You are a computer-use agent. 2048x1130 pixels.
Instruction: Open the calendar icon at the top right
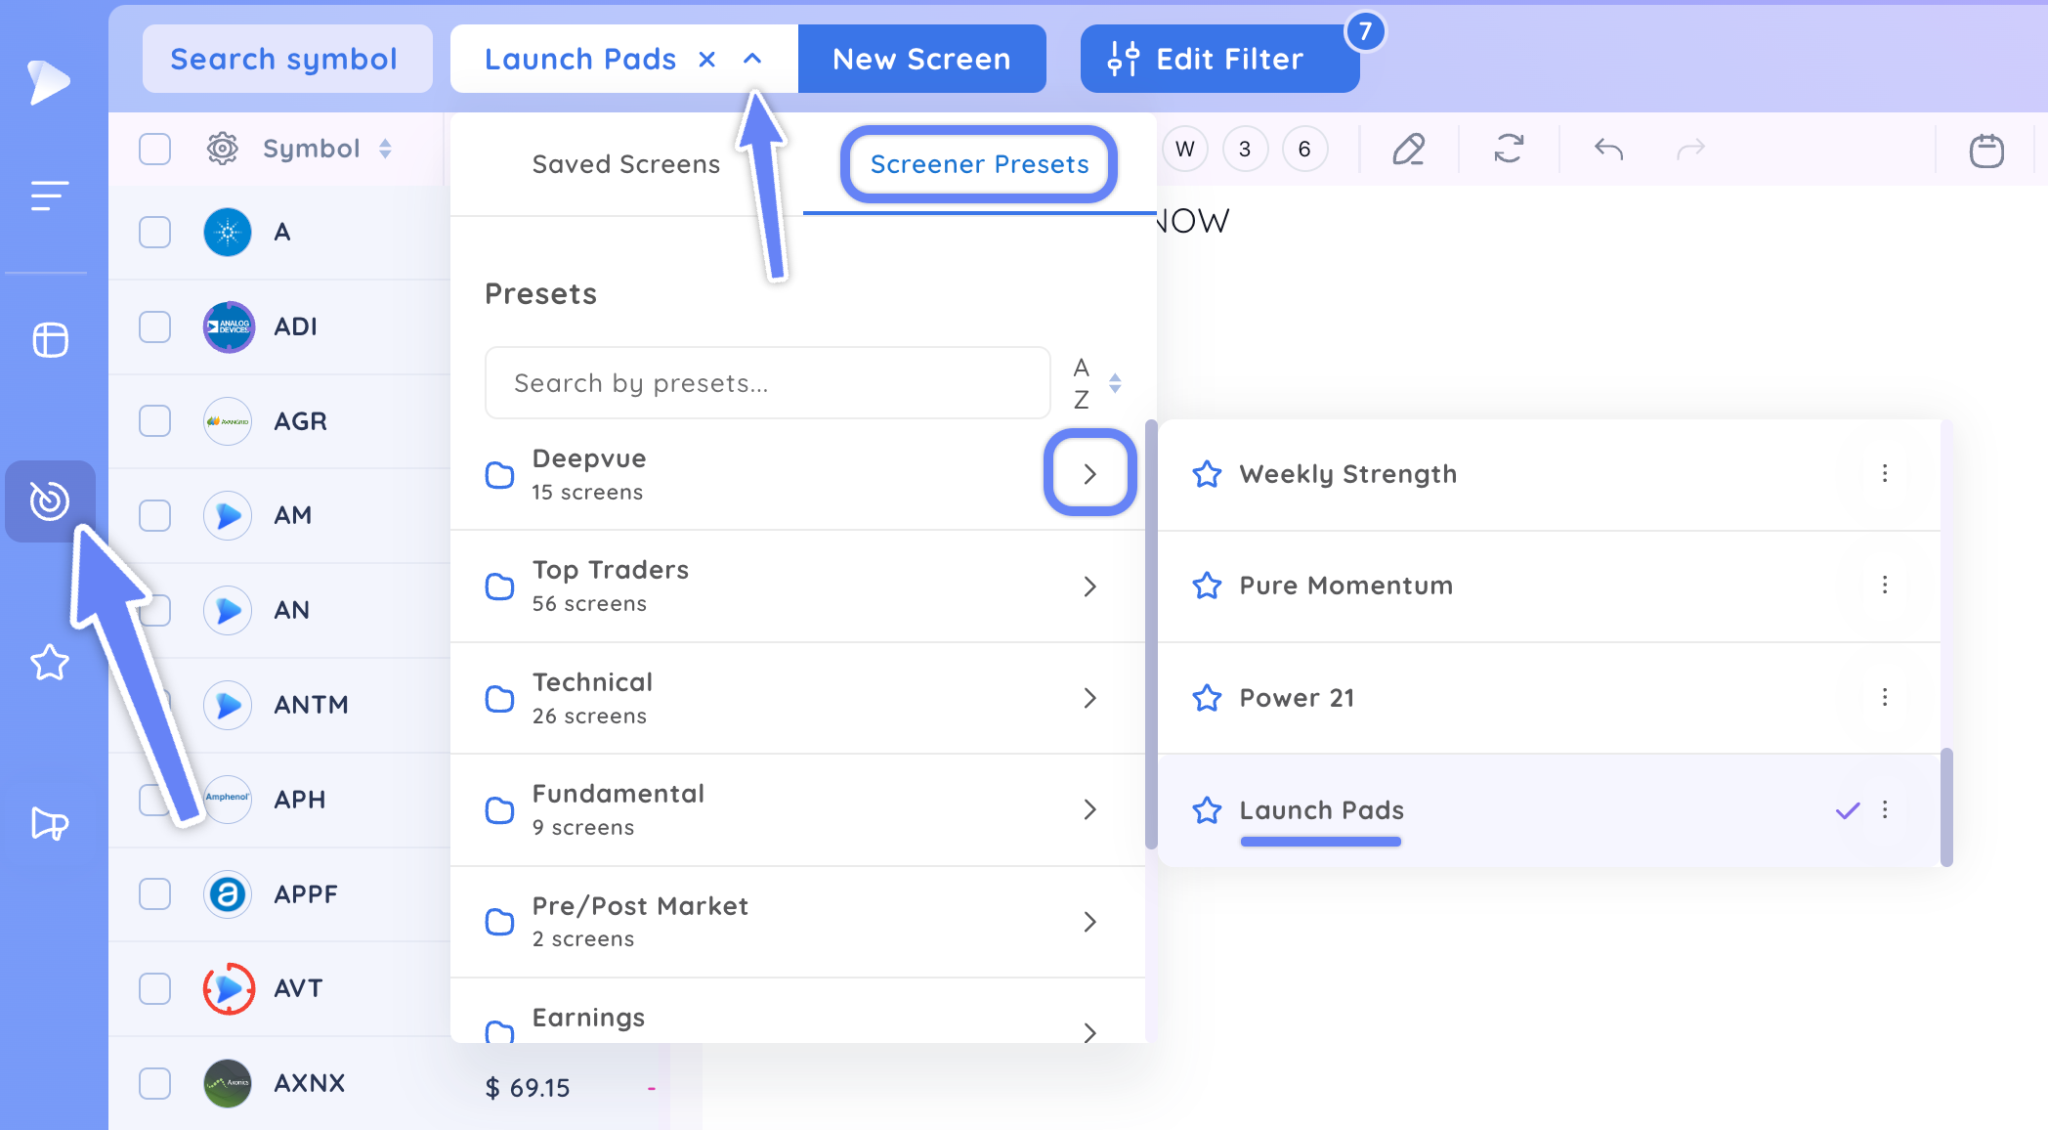tap(1985, 150)
